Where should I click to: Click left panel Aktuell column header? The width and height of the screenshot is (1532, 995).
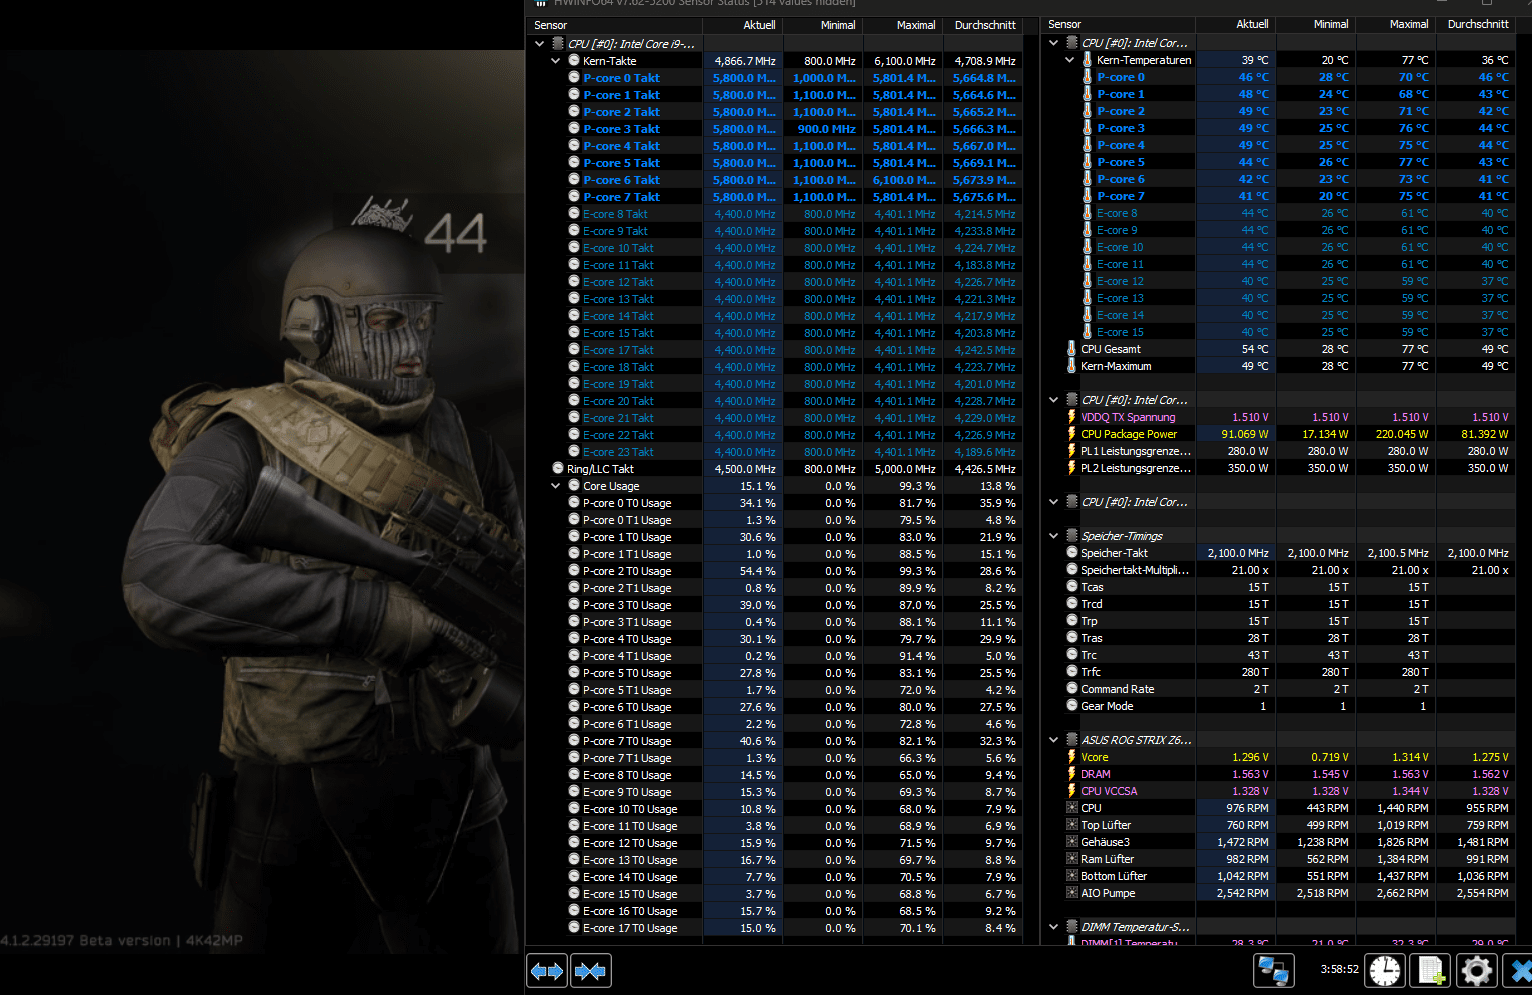(743, 25)
